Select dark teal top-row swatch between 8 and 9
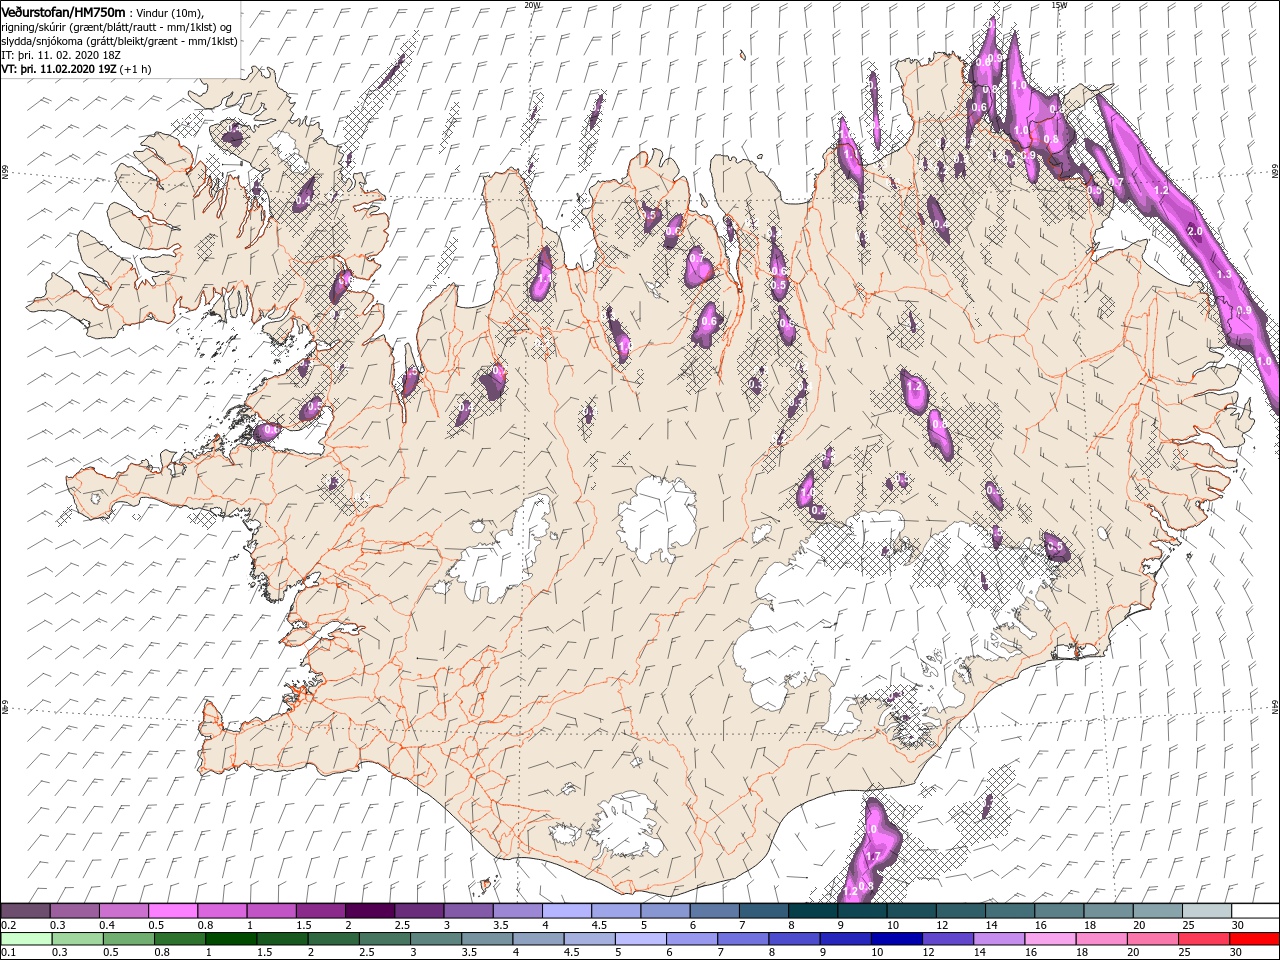 click(812, 911)
